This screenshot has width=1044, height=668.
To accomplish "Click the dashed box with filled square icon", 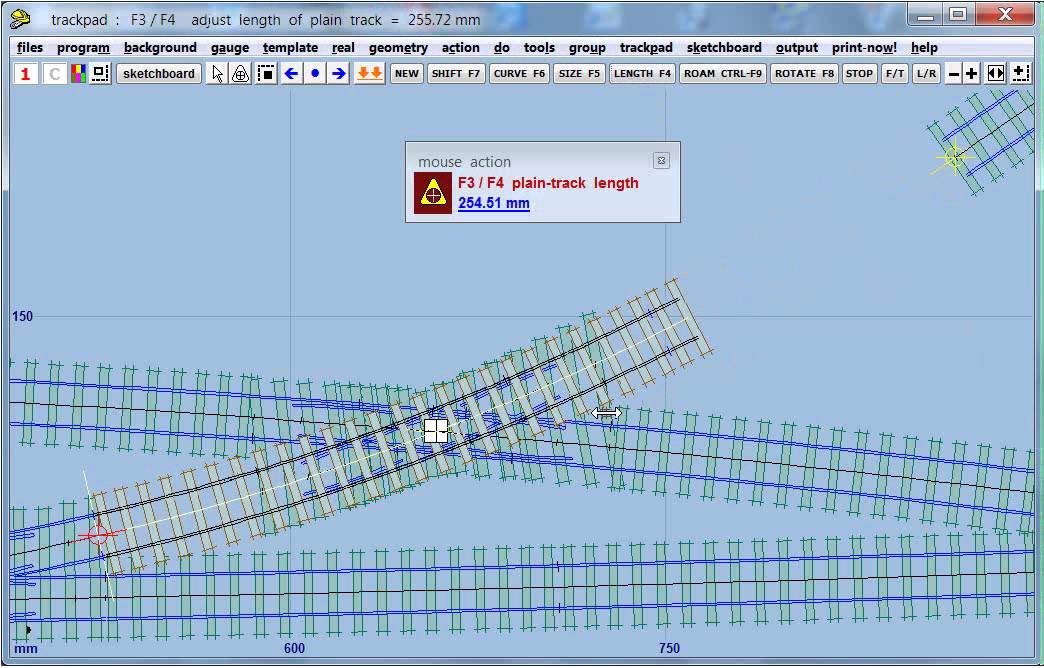I will (266, 73).
